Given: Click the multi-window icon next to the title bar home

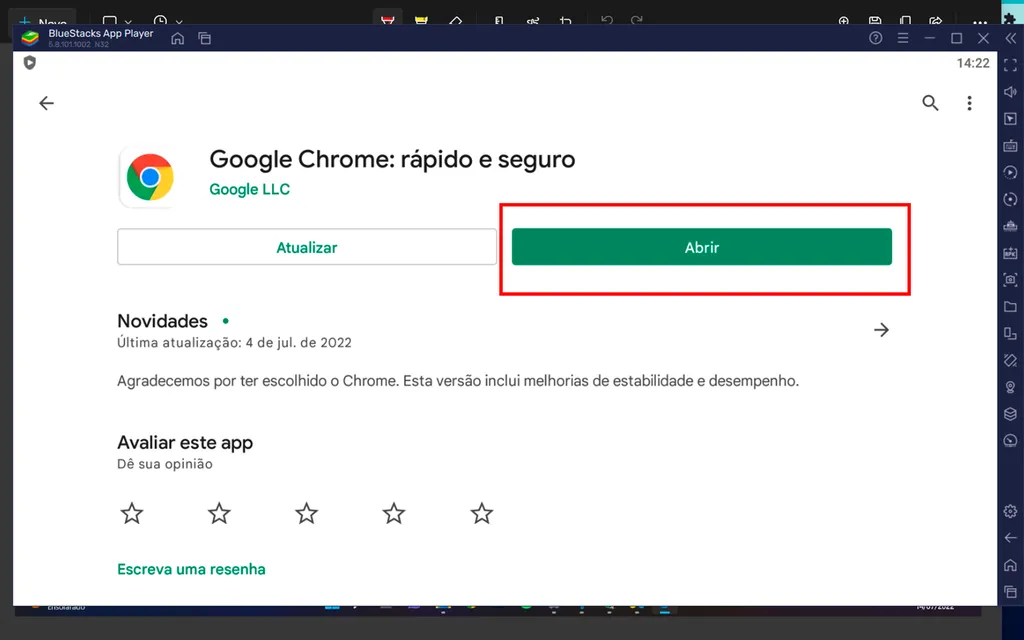Looking at the screenshot, I should click(204, 39).
